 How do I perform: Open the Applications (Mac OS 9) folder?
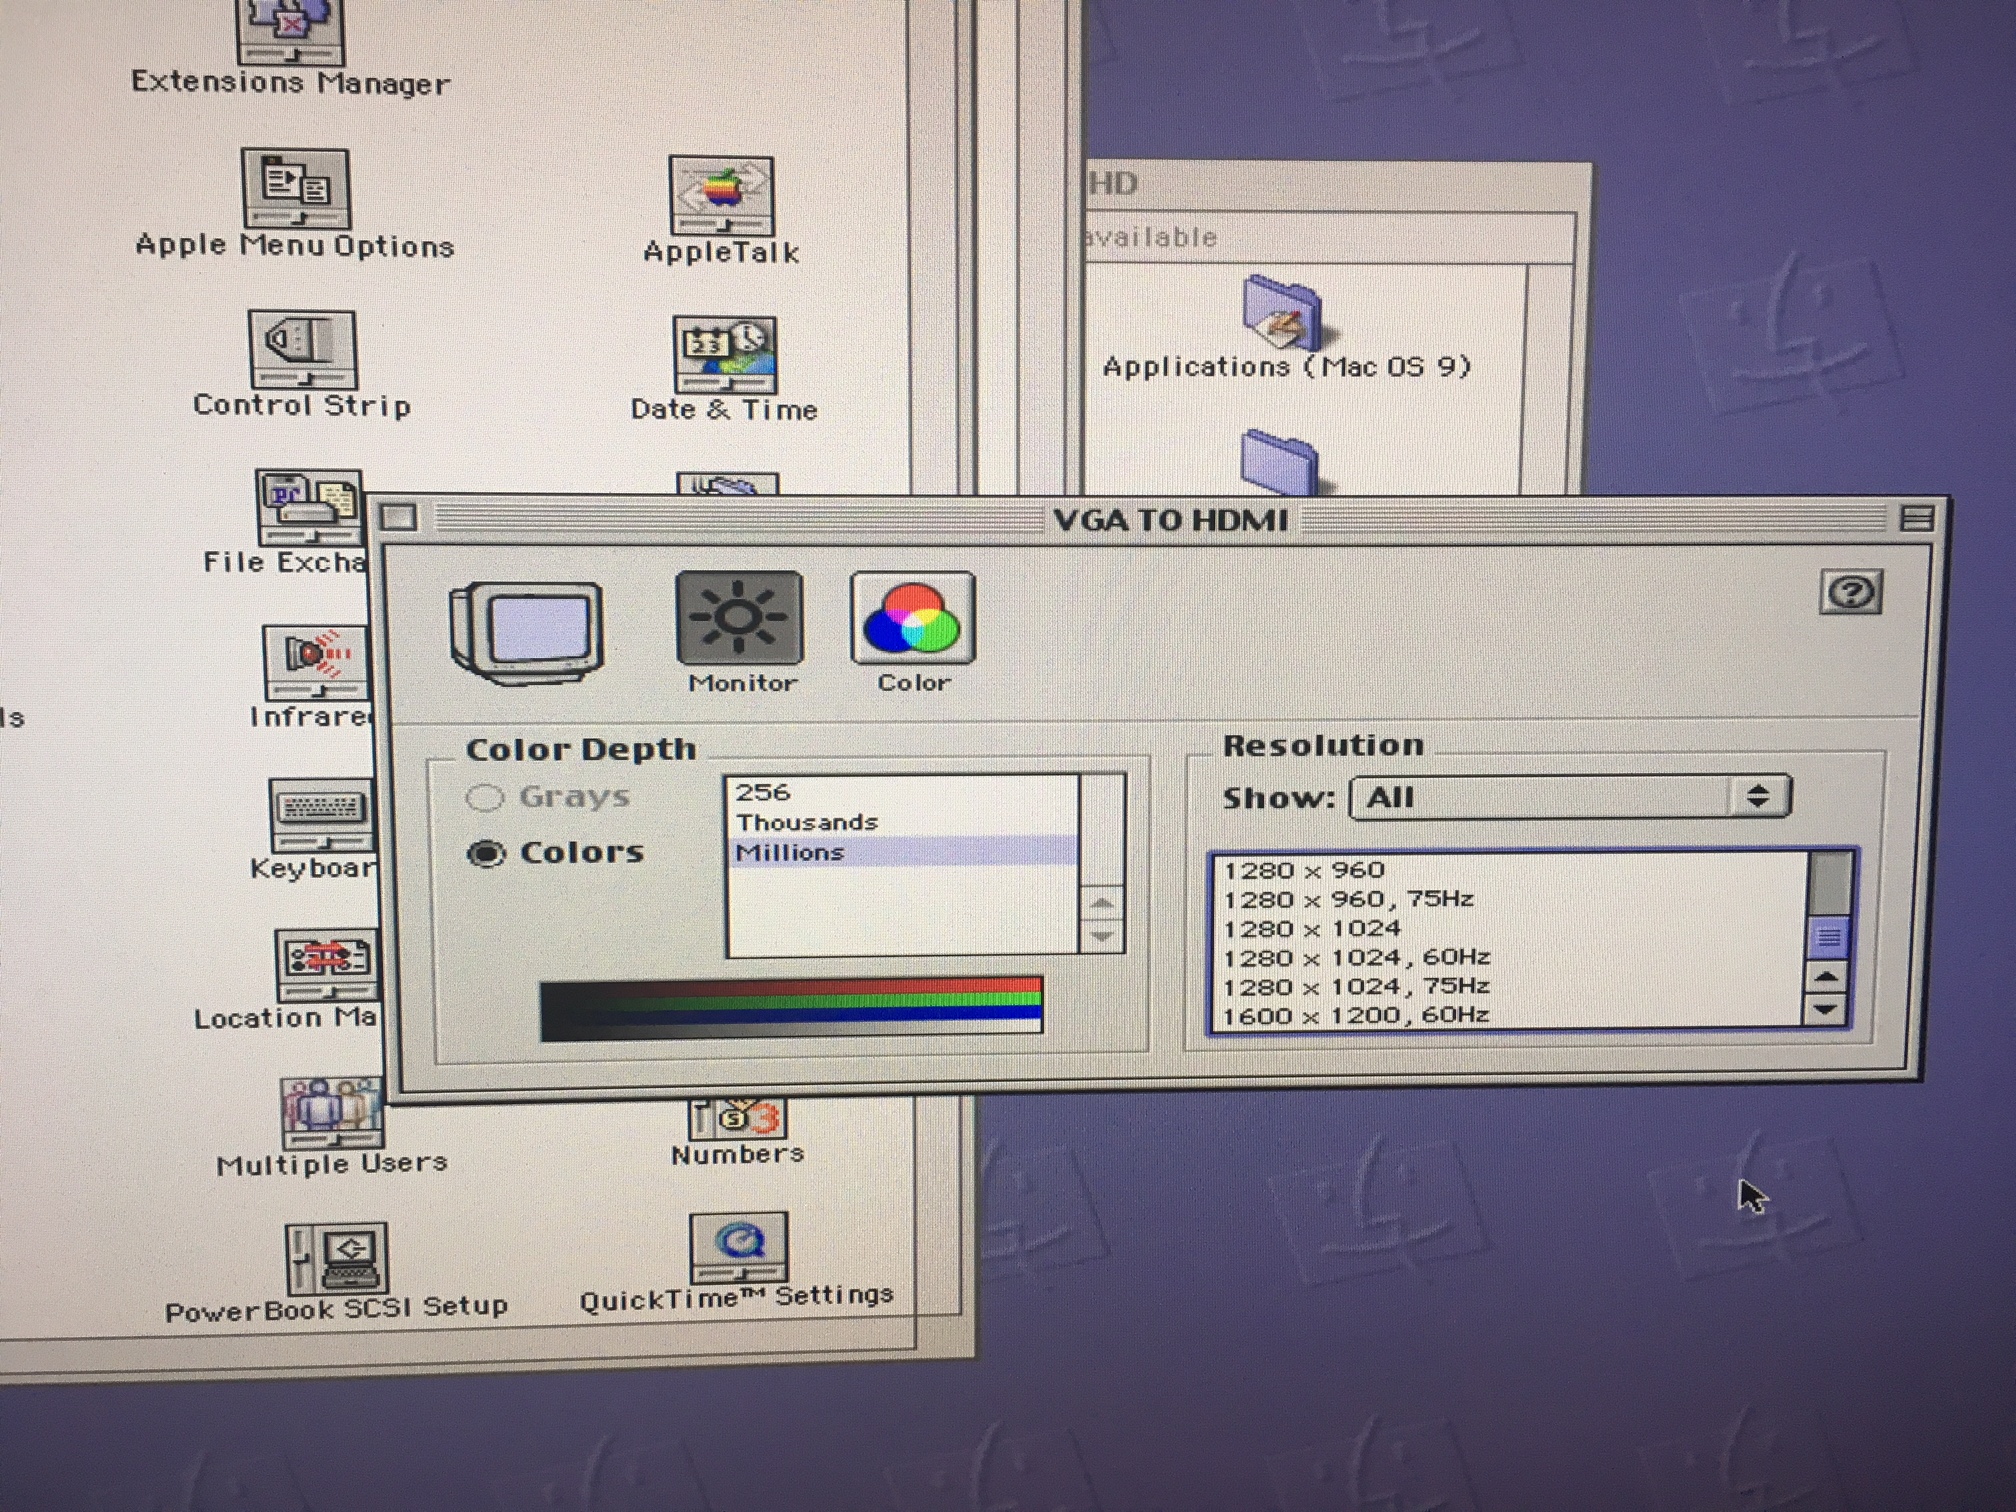1283,313
